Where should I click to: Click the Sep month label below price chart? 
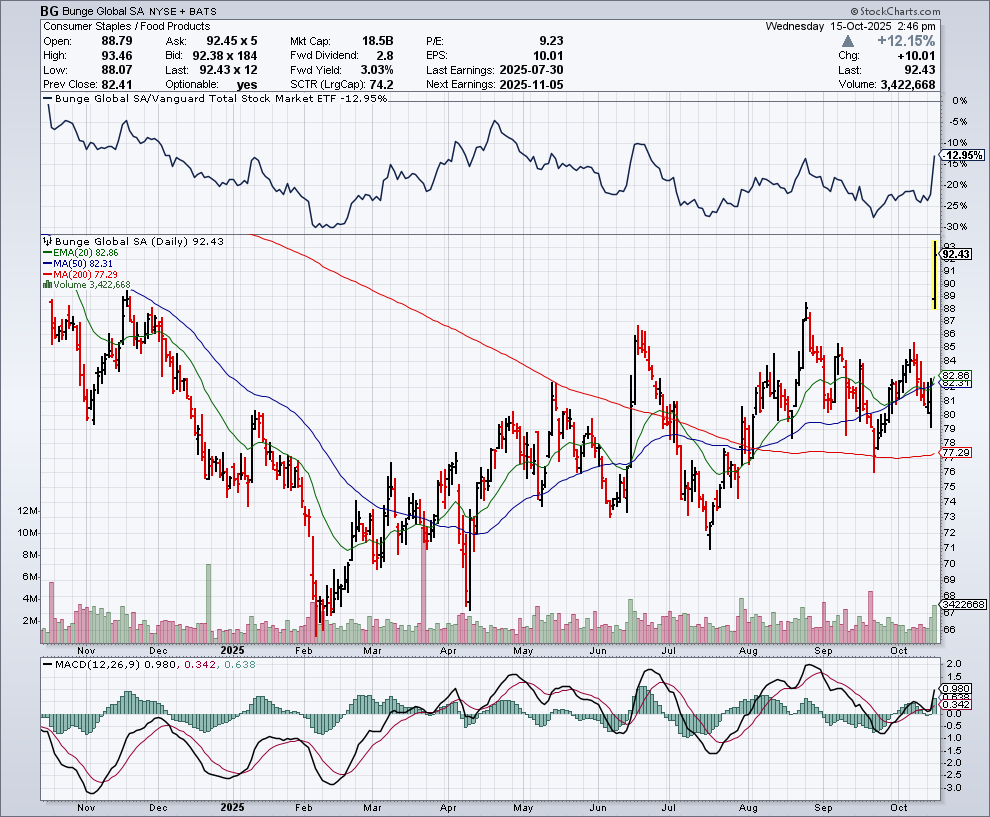[x=822, y=649]
